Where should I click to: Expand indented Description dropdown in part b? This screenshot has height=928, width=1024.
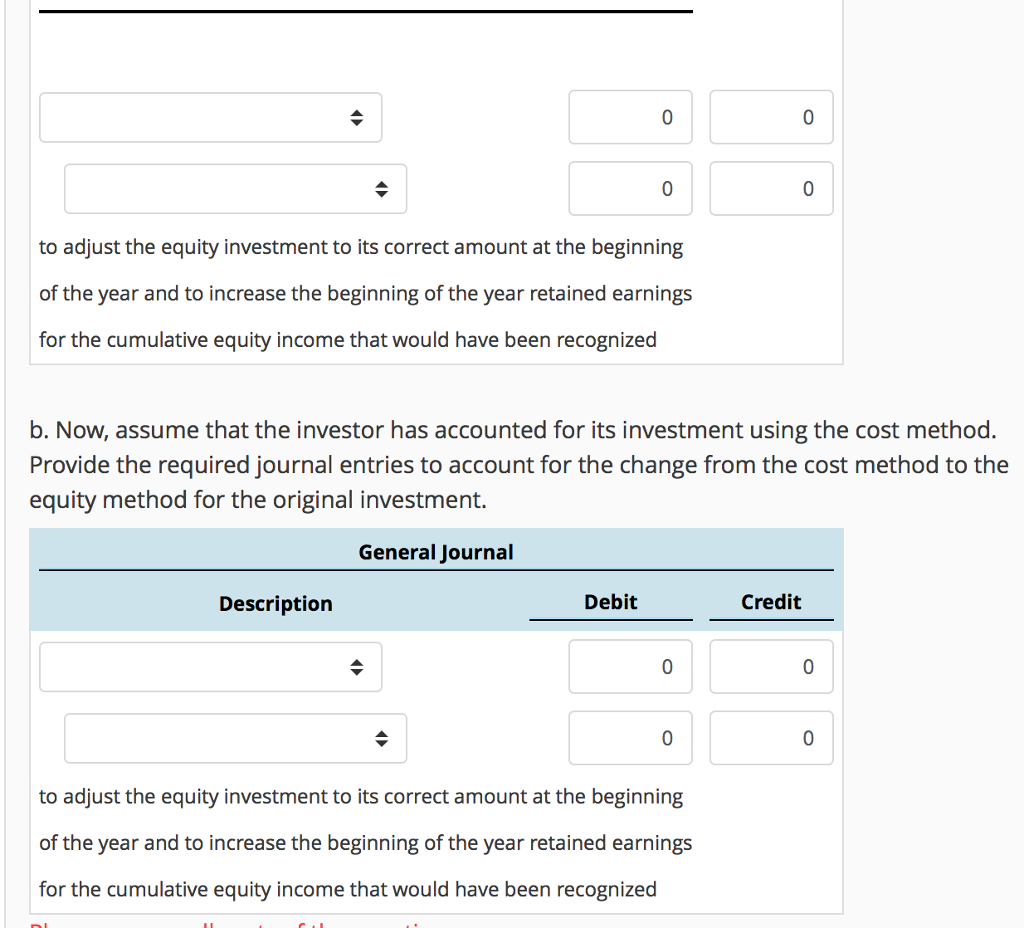pos(235,739)
